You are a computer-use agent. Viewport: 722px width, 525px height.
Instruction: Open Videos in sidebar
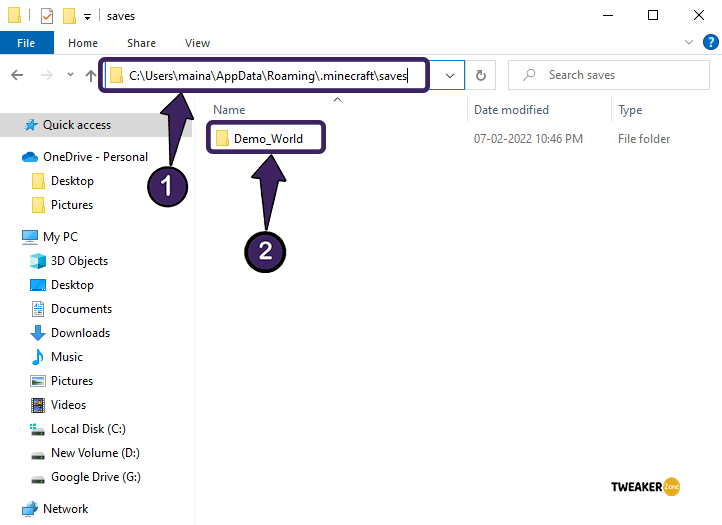(68, 405)
